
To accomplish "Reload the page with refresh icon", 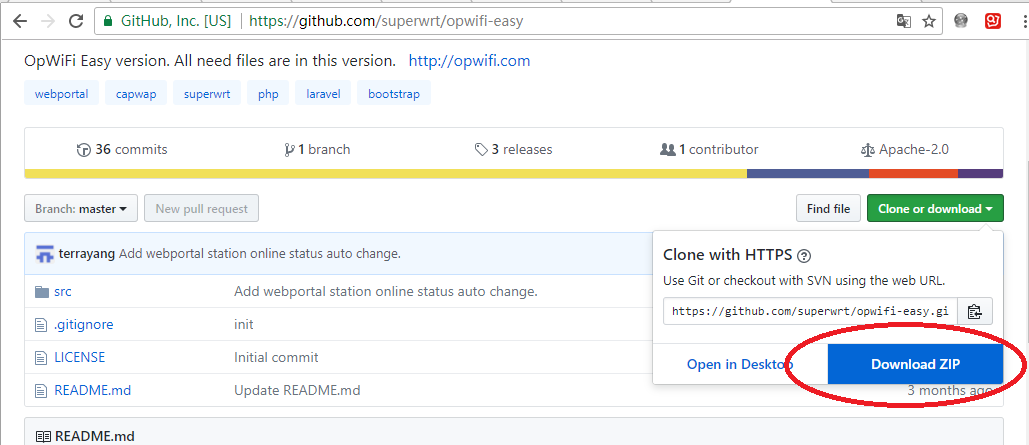I will point(76,21).
